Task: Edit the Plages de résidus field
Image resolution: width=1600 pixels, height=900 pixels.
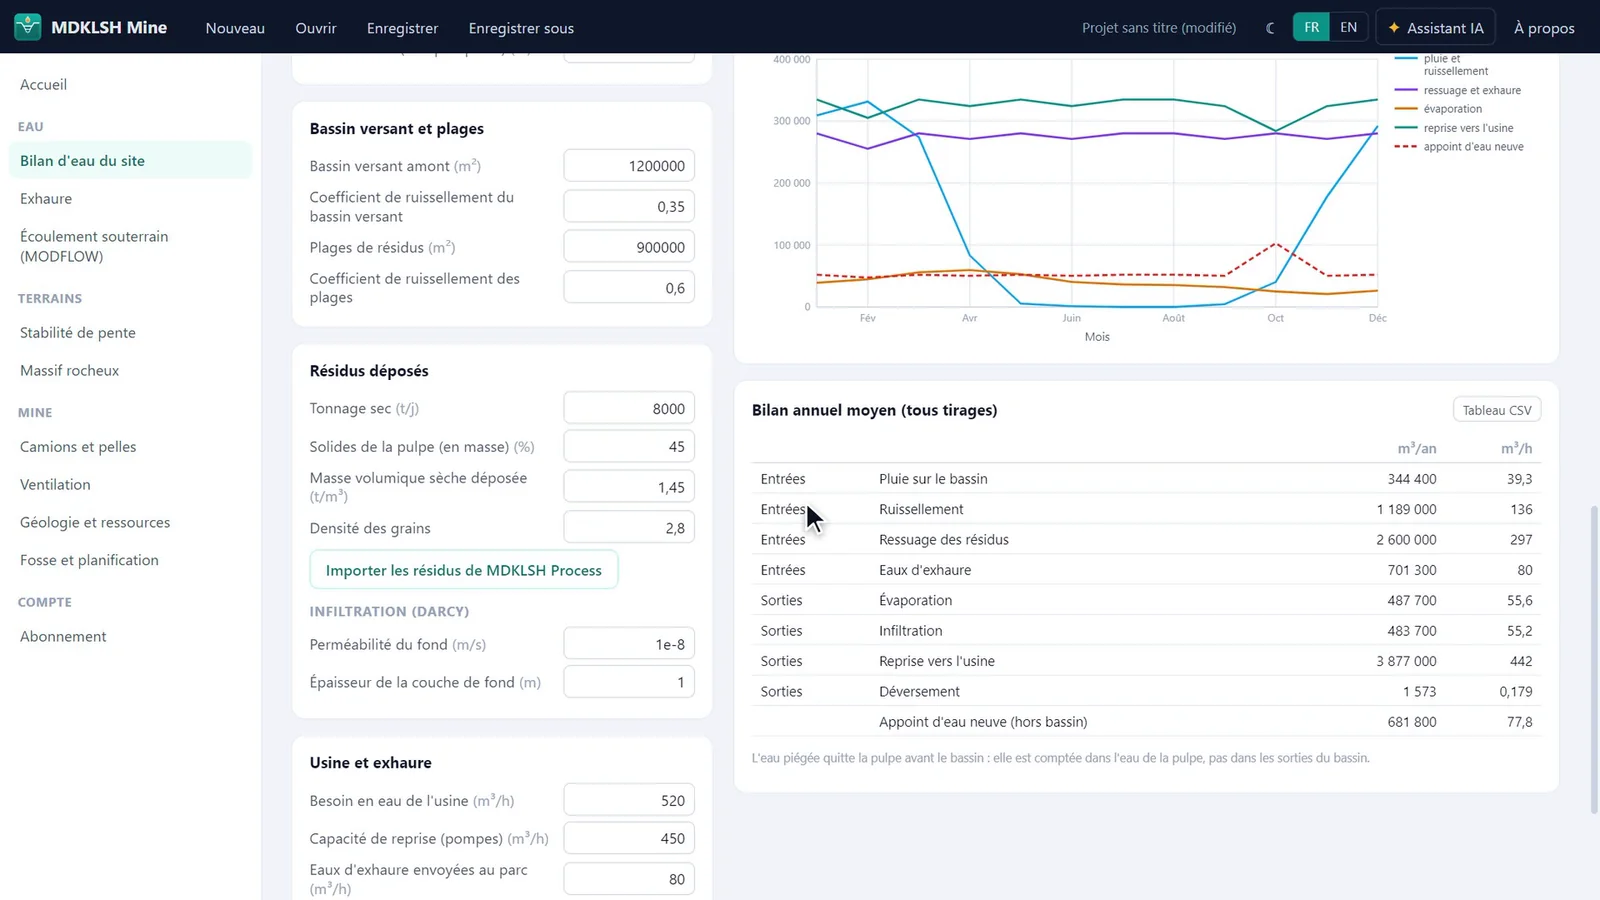Action: pyautogui.click(x=629, y=247)
